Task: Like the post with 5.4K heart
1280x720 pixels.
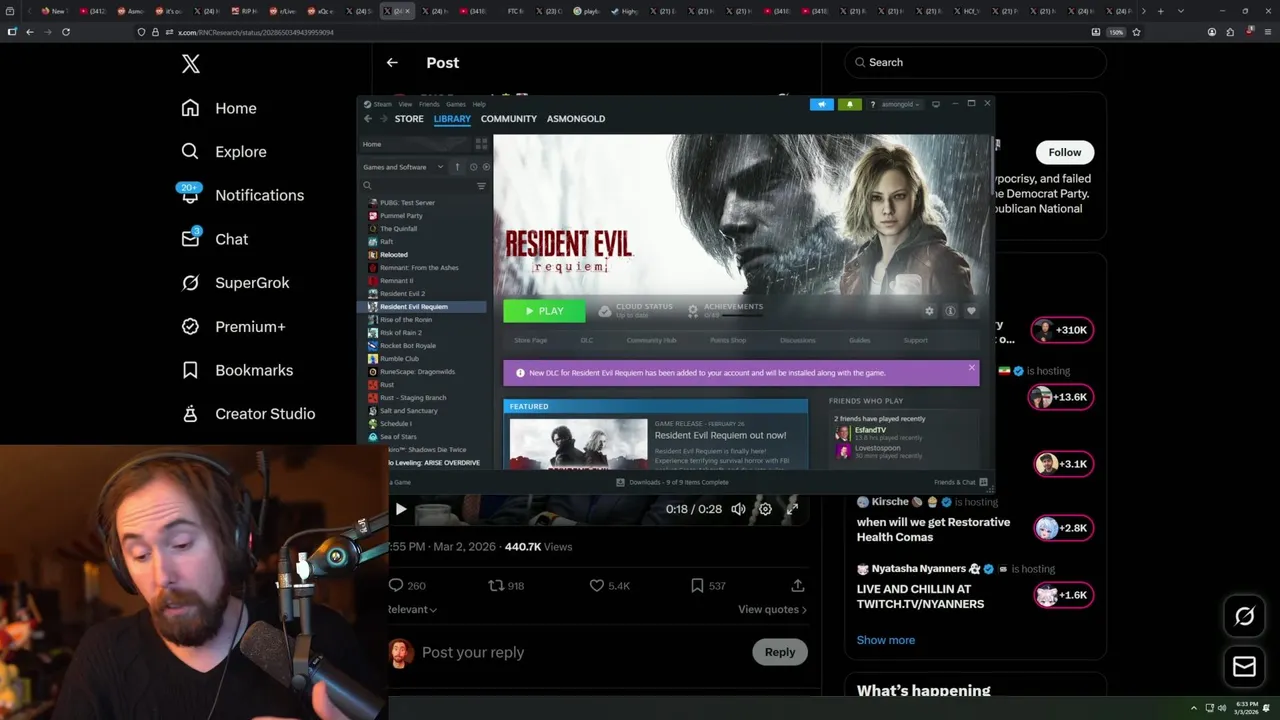Action: point(597,586)
